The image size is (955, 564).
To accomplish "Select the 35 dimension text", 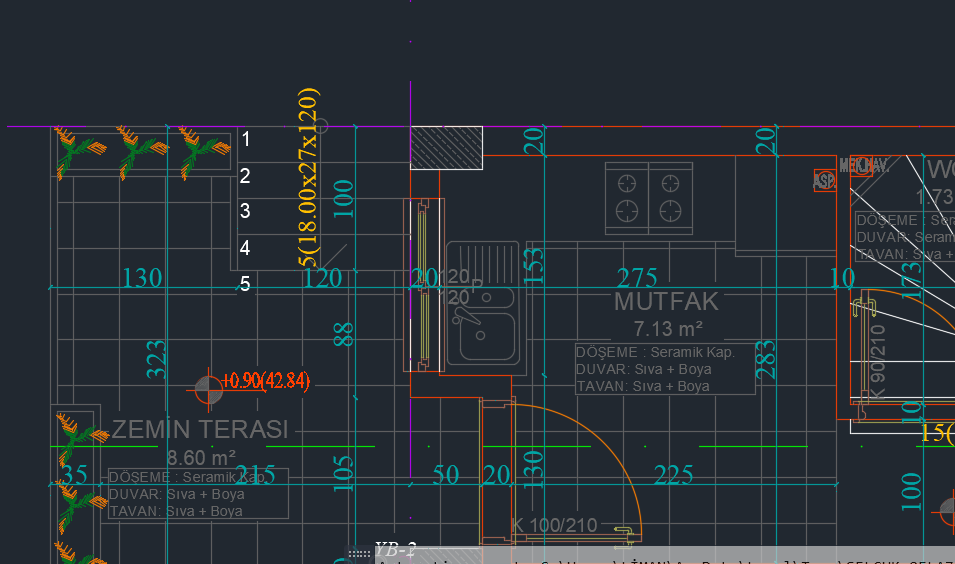I will 75,475.
